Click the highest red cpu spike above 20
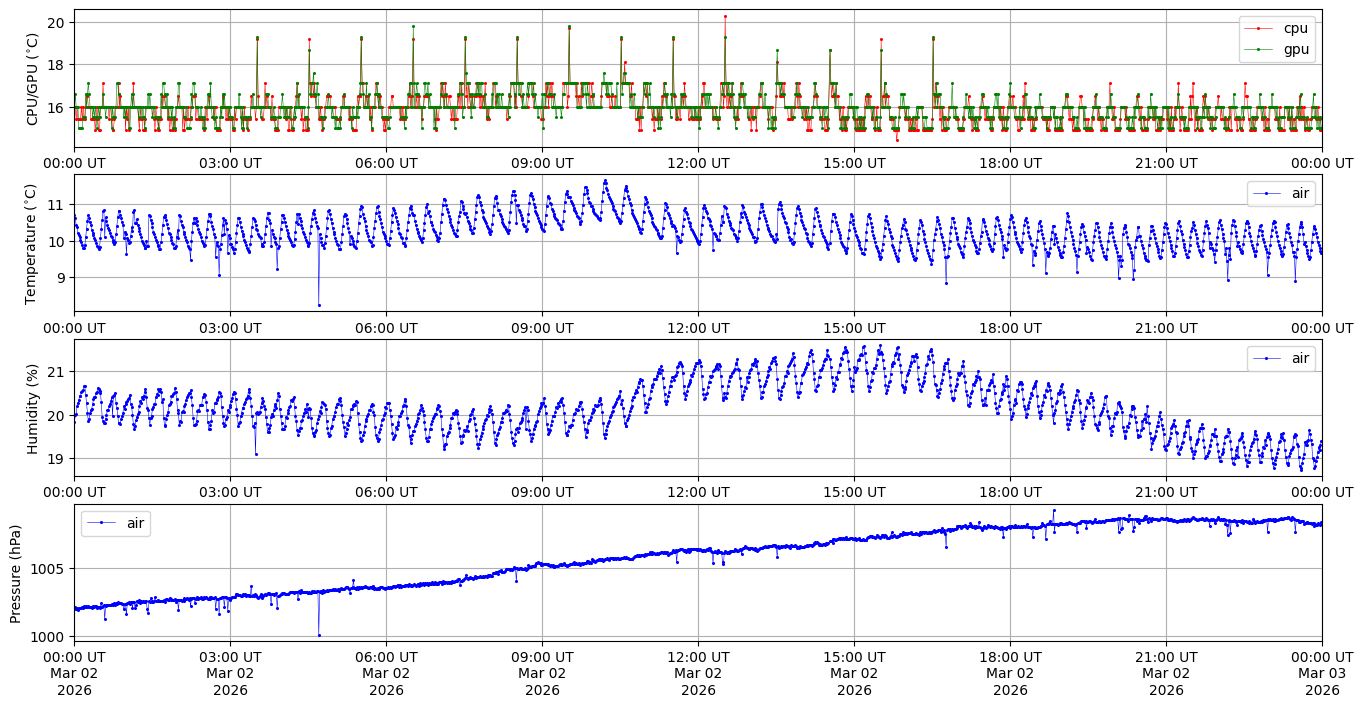This screenshot has width=1363, height=707. [725, 16]
